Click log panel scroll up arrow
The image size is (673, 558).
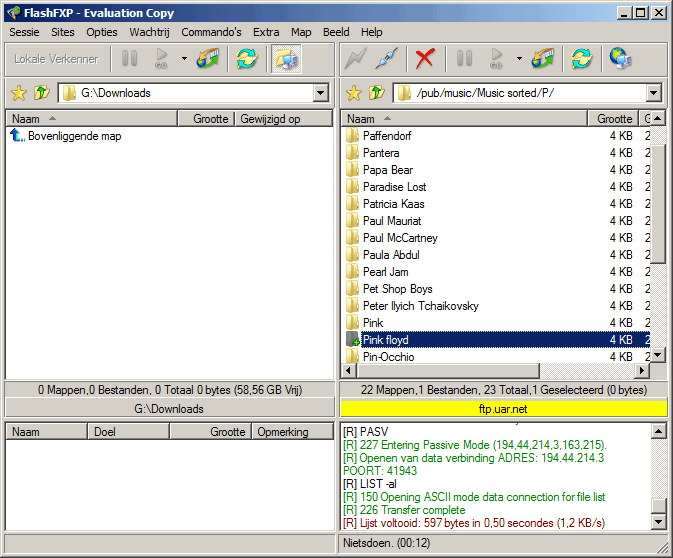[658, 431]
